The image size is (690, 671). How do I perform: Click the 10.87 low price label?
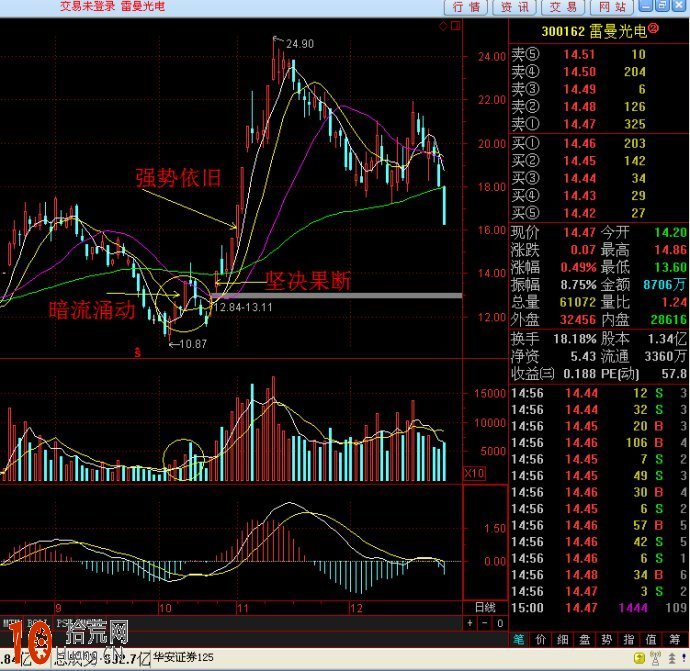[x=193, y=344]
